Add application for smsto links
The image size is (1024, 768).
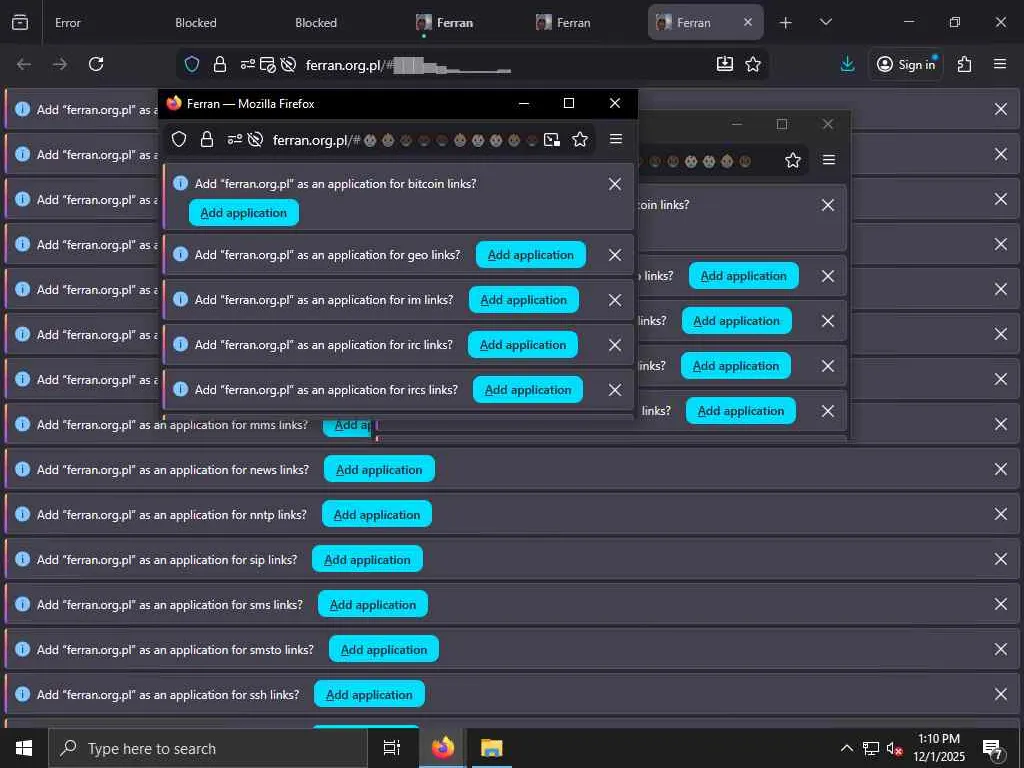coord(384,650)
